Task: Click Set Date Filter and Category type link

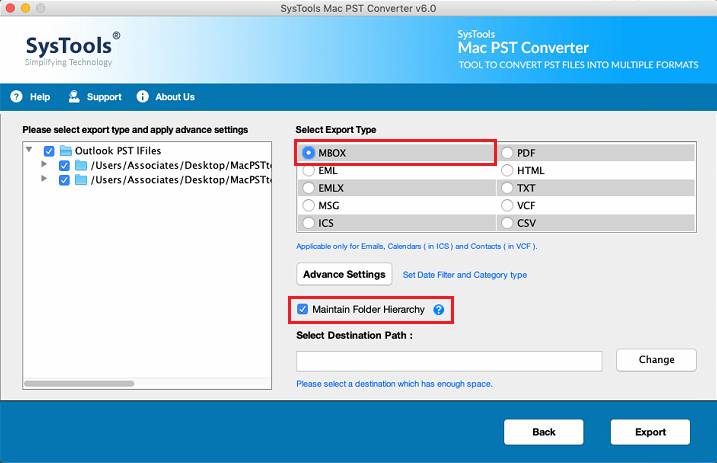Action: point(465,275)
